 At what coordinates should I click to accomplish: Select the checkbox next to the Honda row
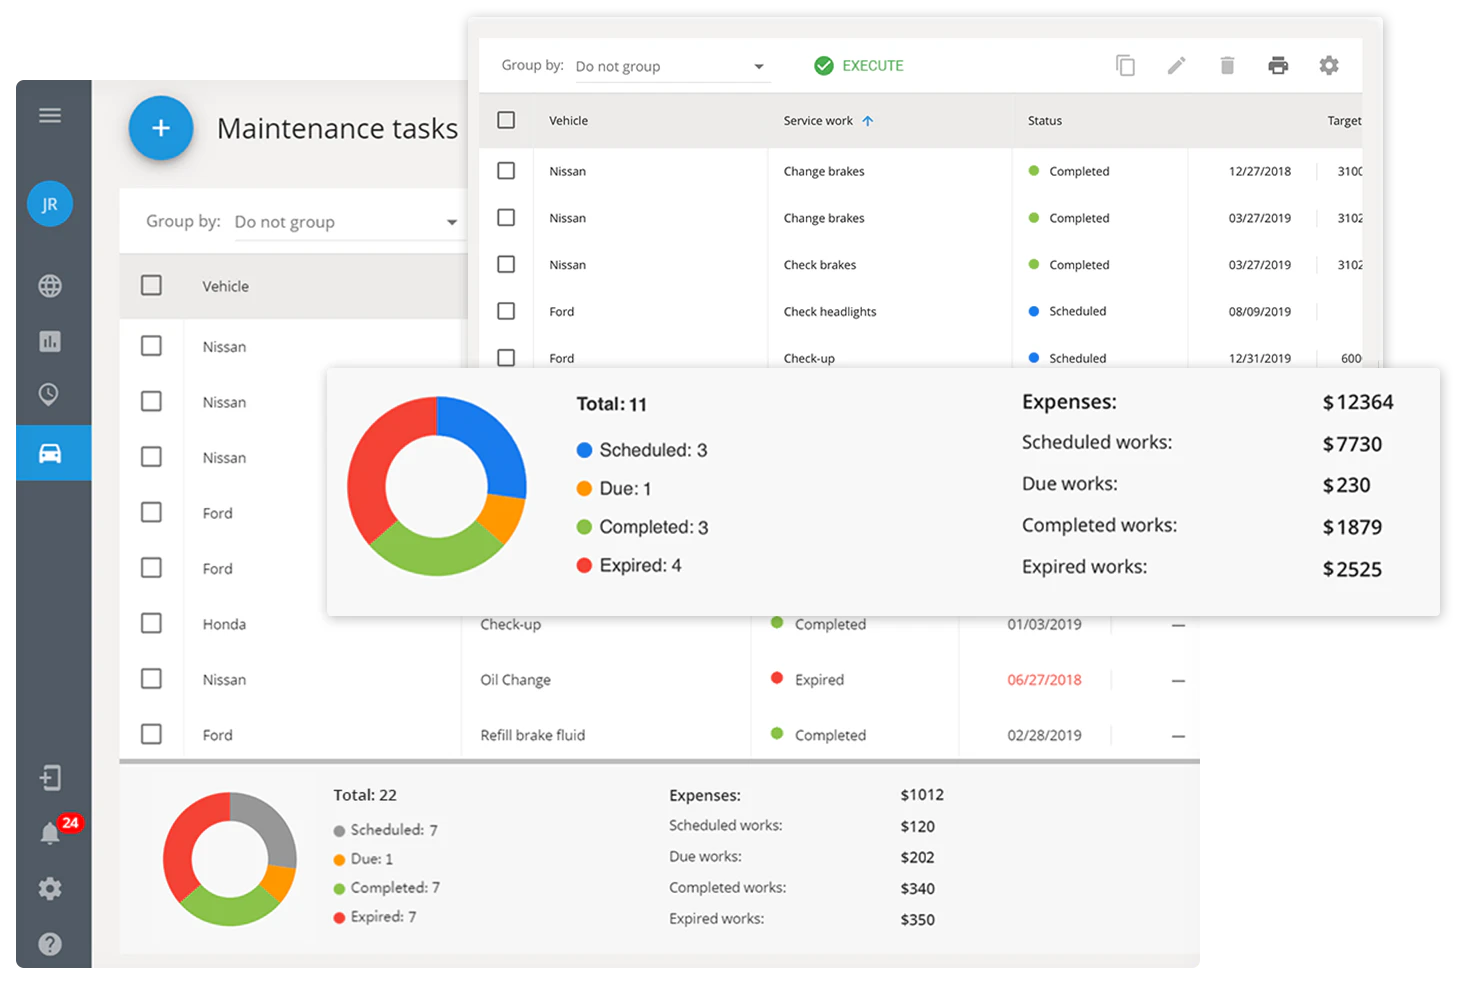coord(151,623)
